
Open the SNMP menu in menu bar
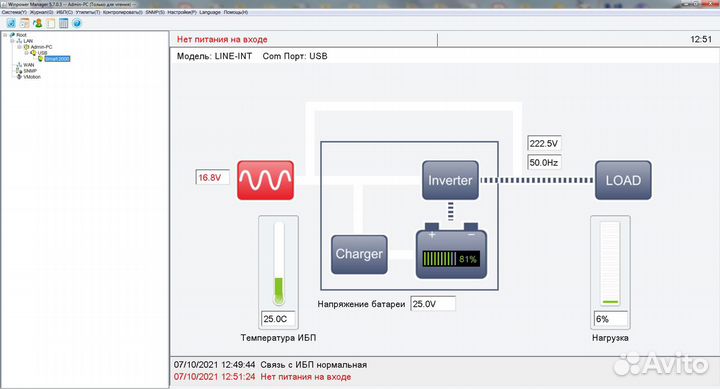(155, 12)
